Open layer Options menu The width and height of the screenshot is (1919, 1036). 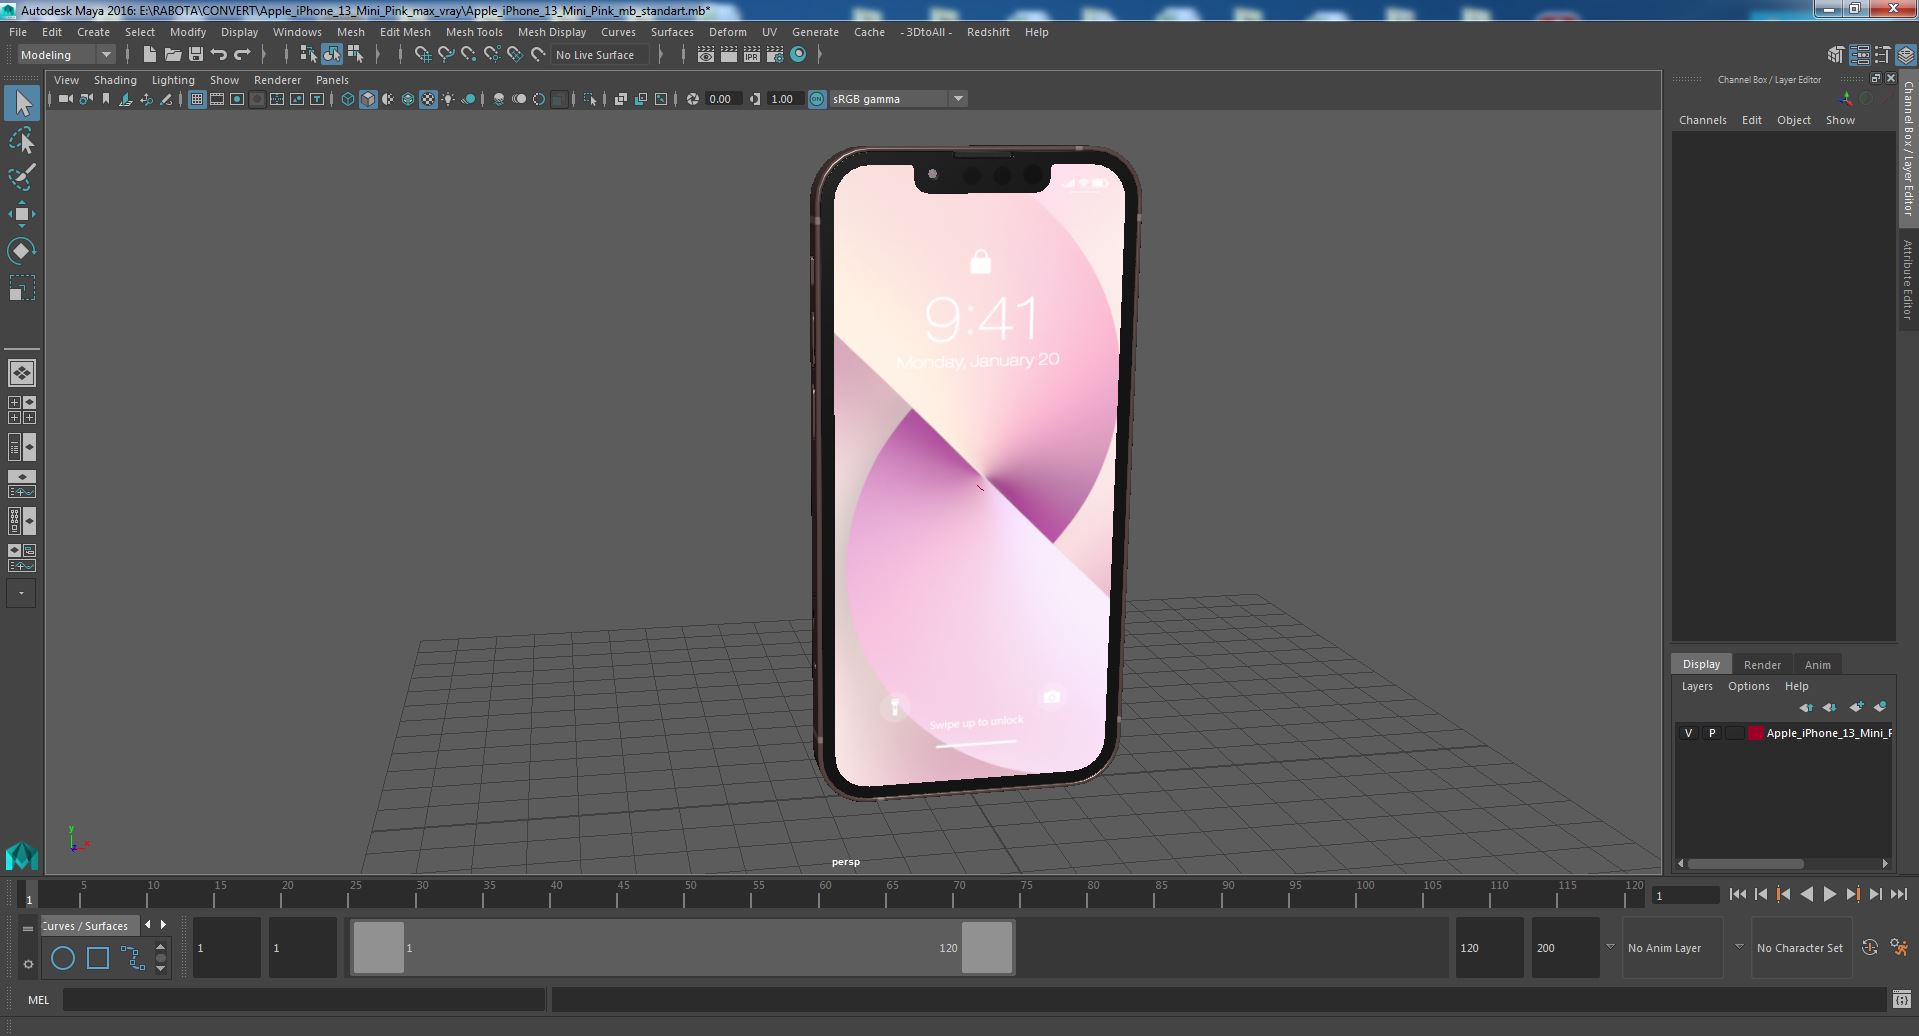point(1748,686)
